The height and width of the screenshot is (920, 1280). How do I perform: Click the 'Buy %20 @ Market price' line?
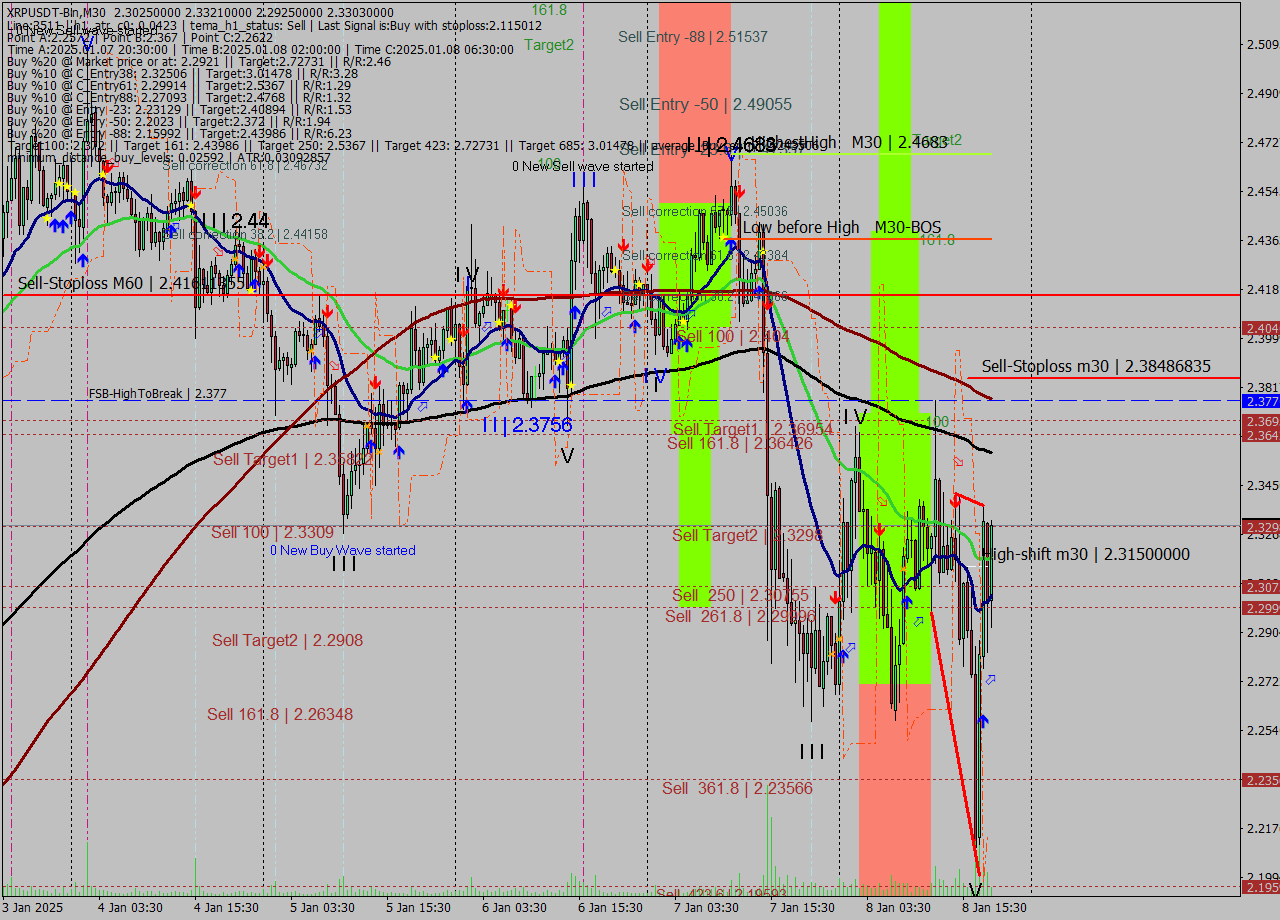198,61
